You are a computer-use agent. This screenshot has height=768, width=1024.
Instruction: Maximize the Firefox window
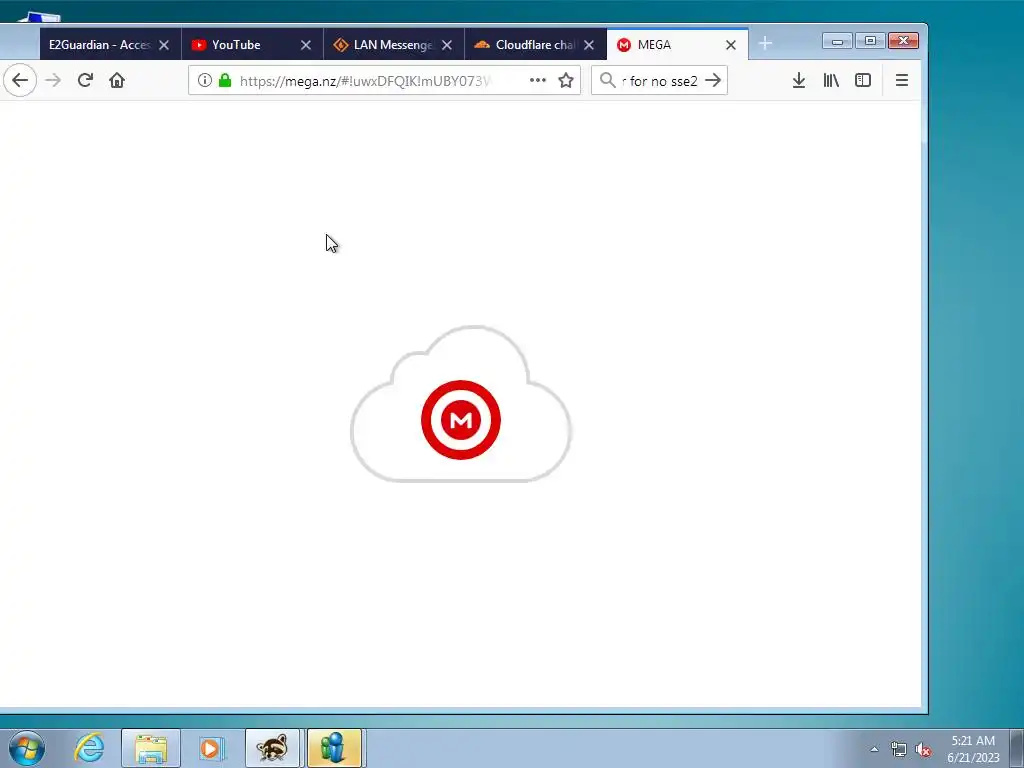tap(870, 41)
